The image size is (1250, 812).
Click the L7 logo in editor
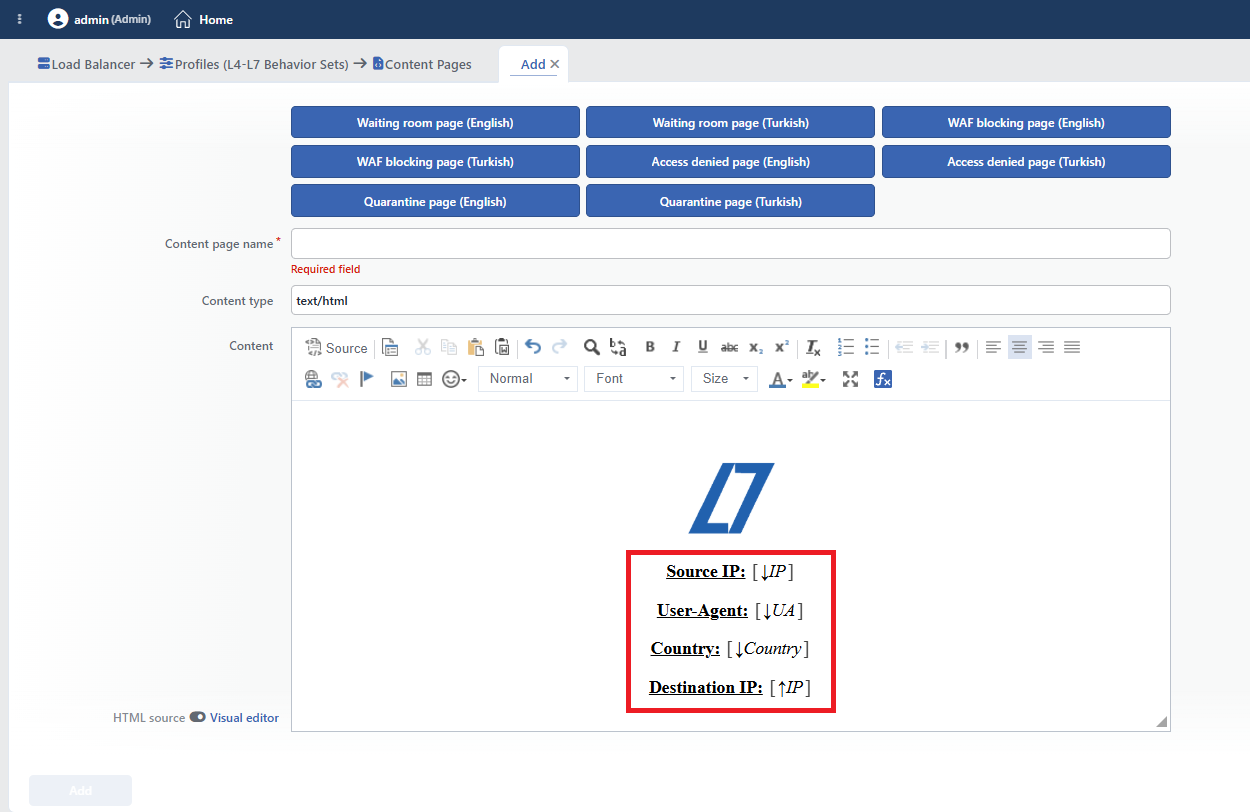coord(731,498)
